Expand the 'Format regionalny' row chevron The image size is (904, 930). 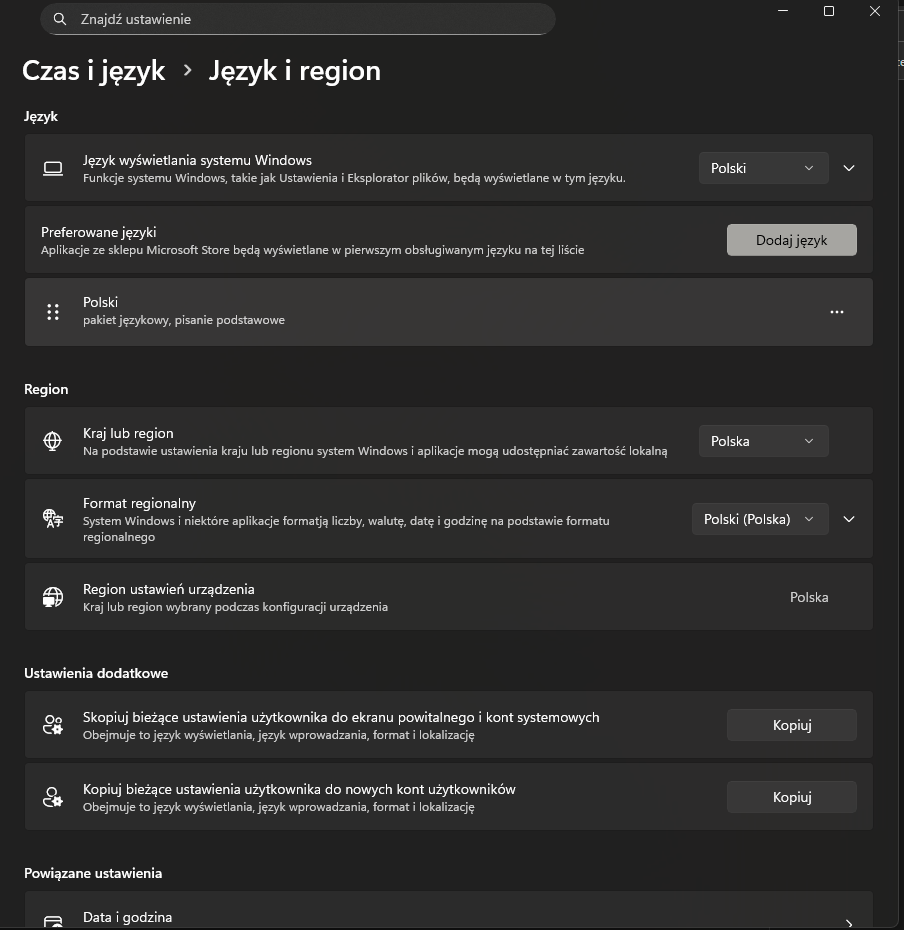(849, 519)
